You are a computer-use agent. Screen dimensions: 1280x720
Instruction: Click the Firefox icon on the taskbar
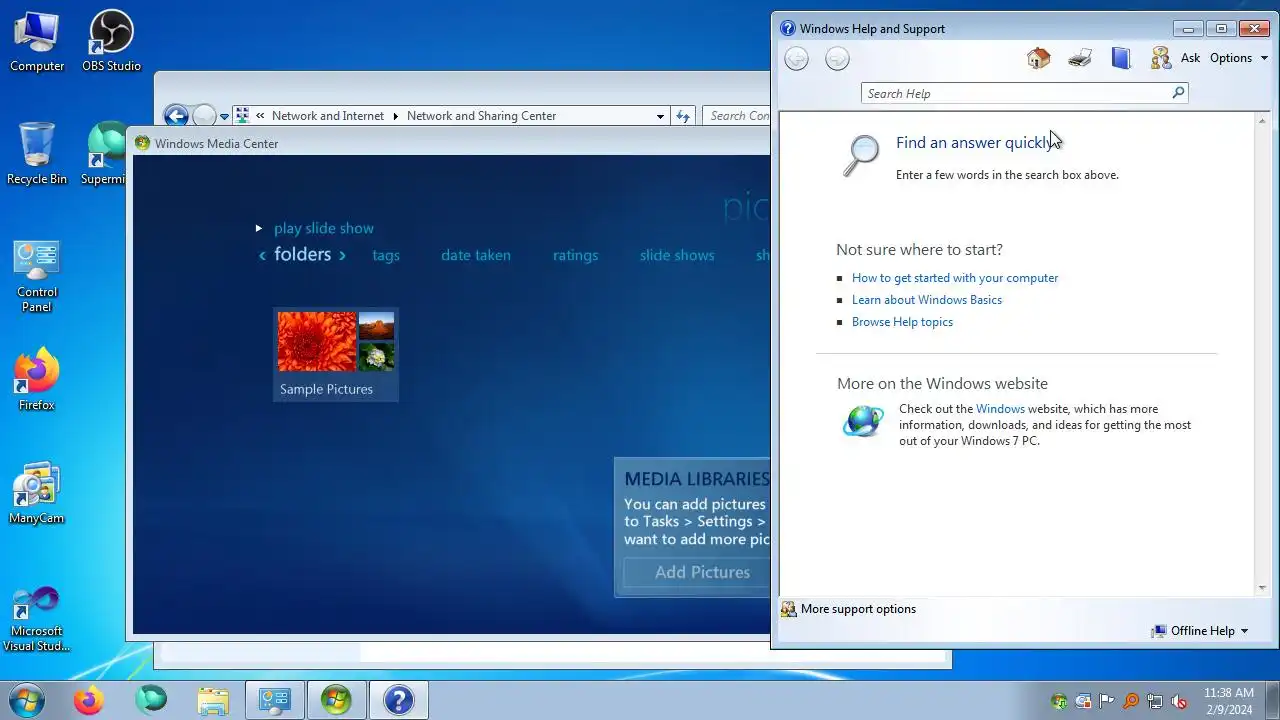pyautogui.click(x=88, y=700)
